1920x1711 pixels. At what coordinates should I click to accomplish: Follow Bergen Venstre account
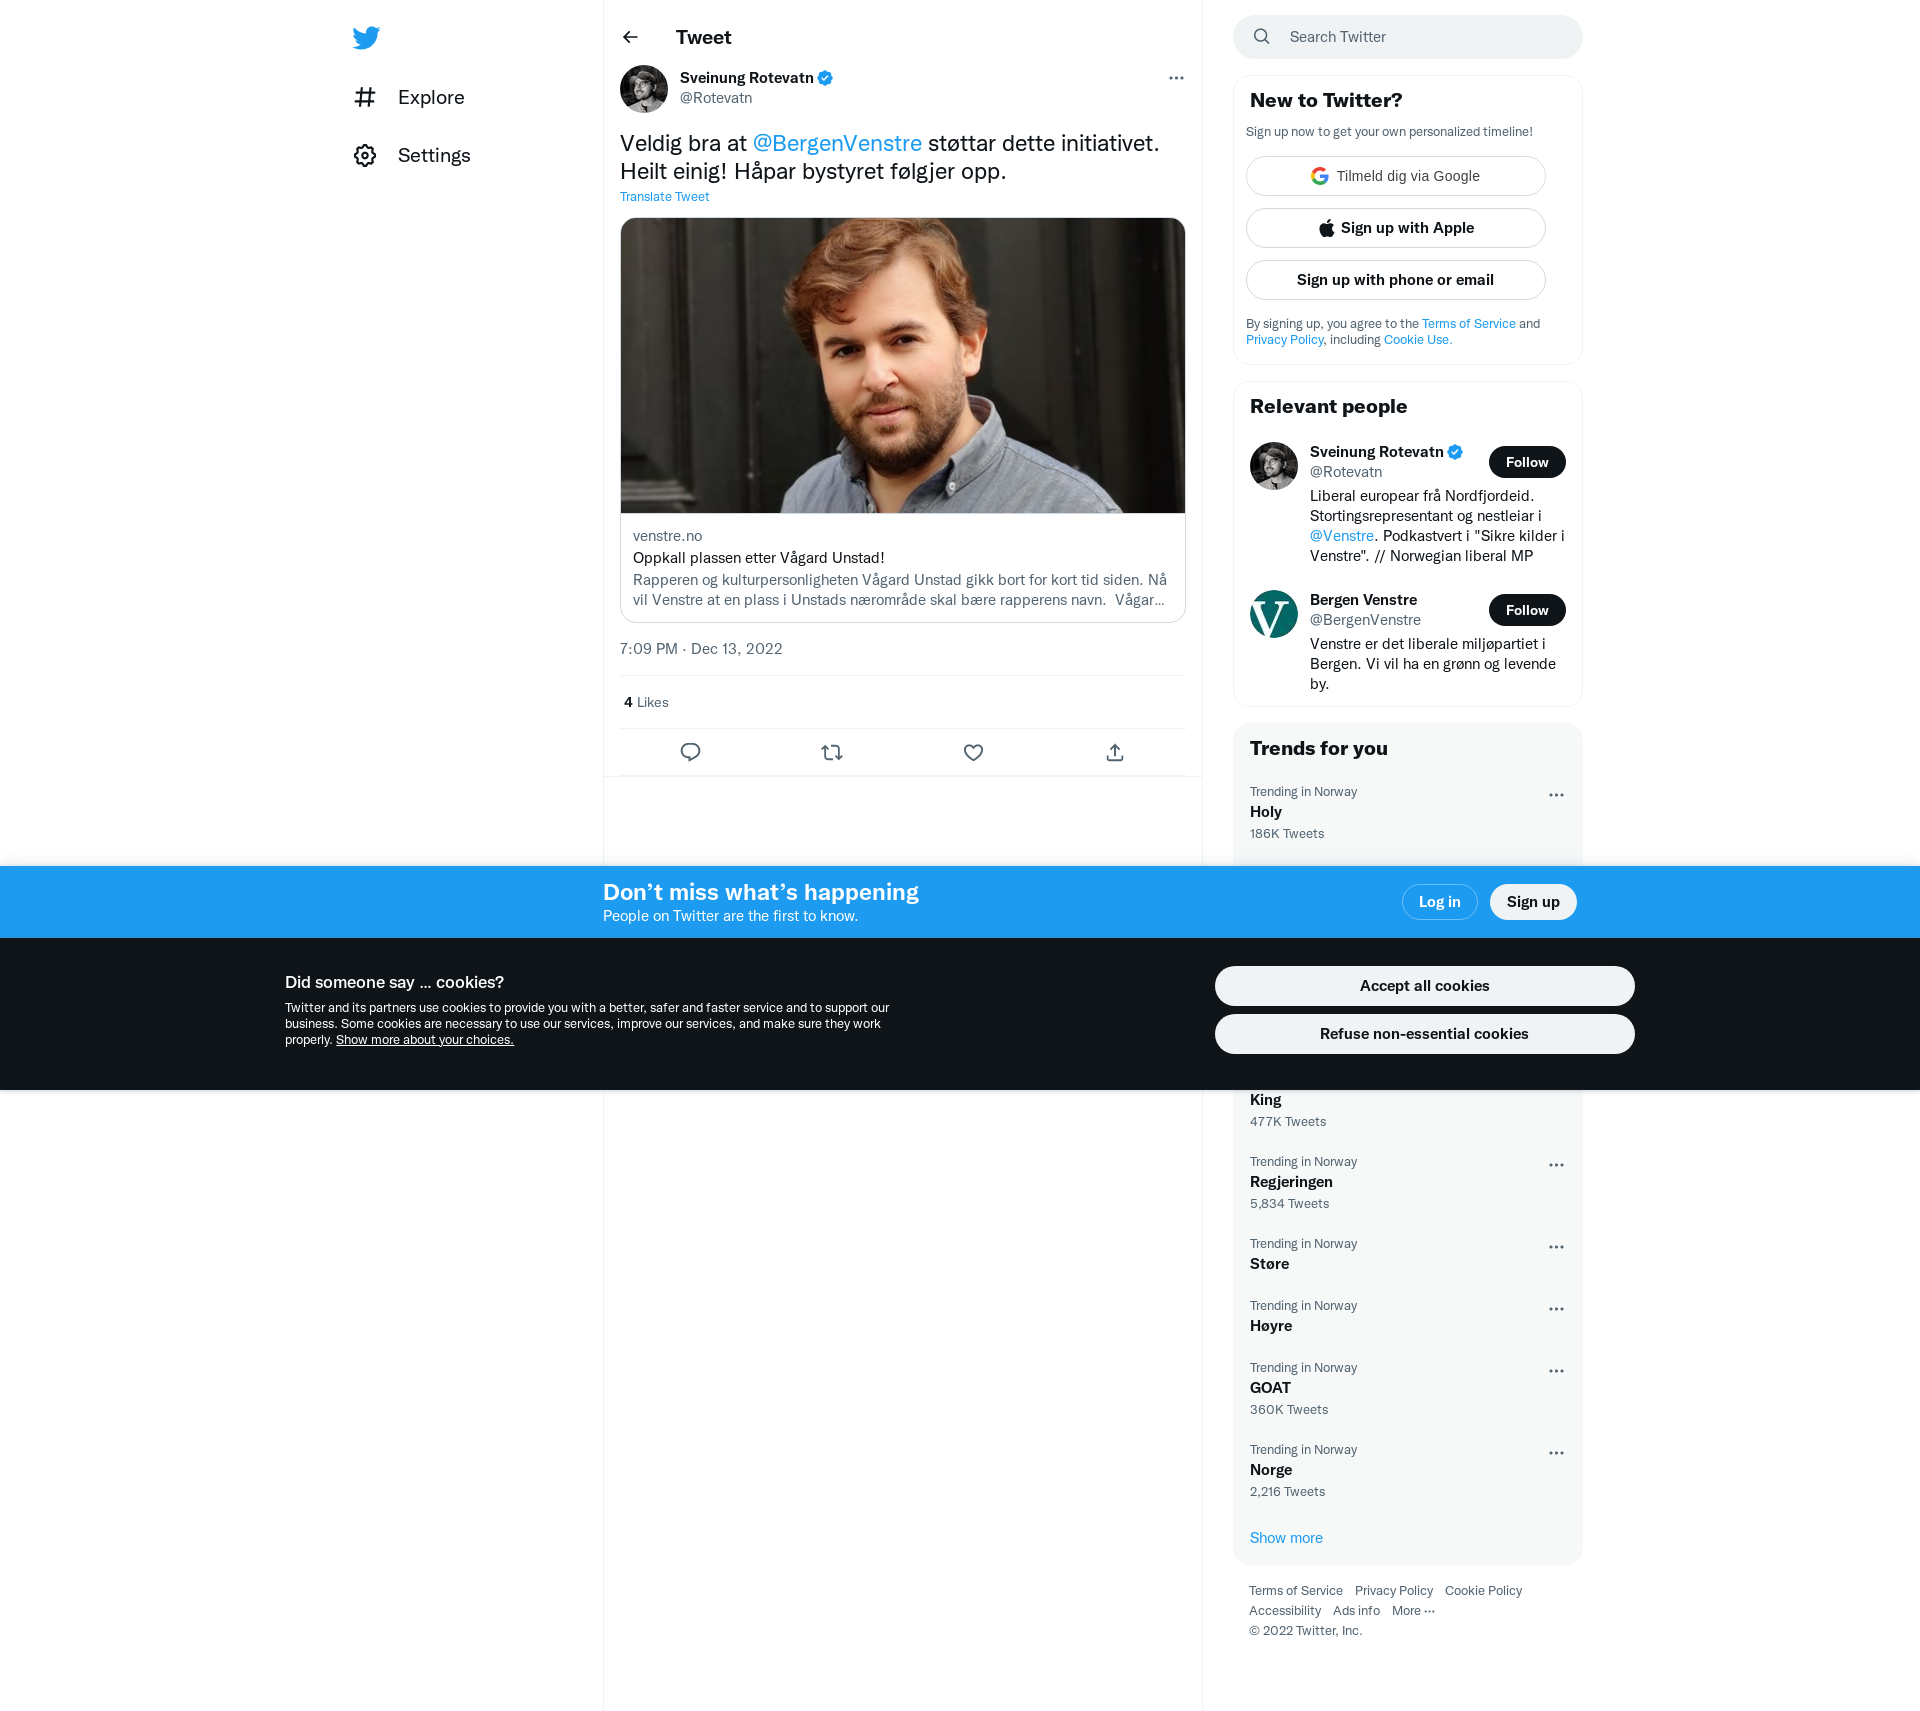tap(1527, 610)
